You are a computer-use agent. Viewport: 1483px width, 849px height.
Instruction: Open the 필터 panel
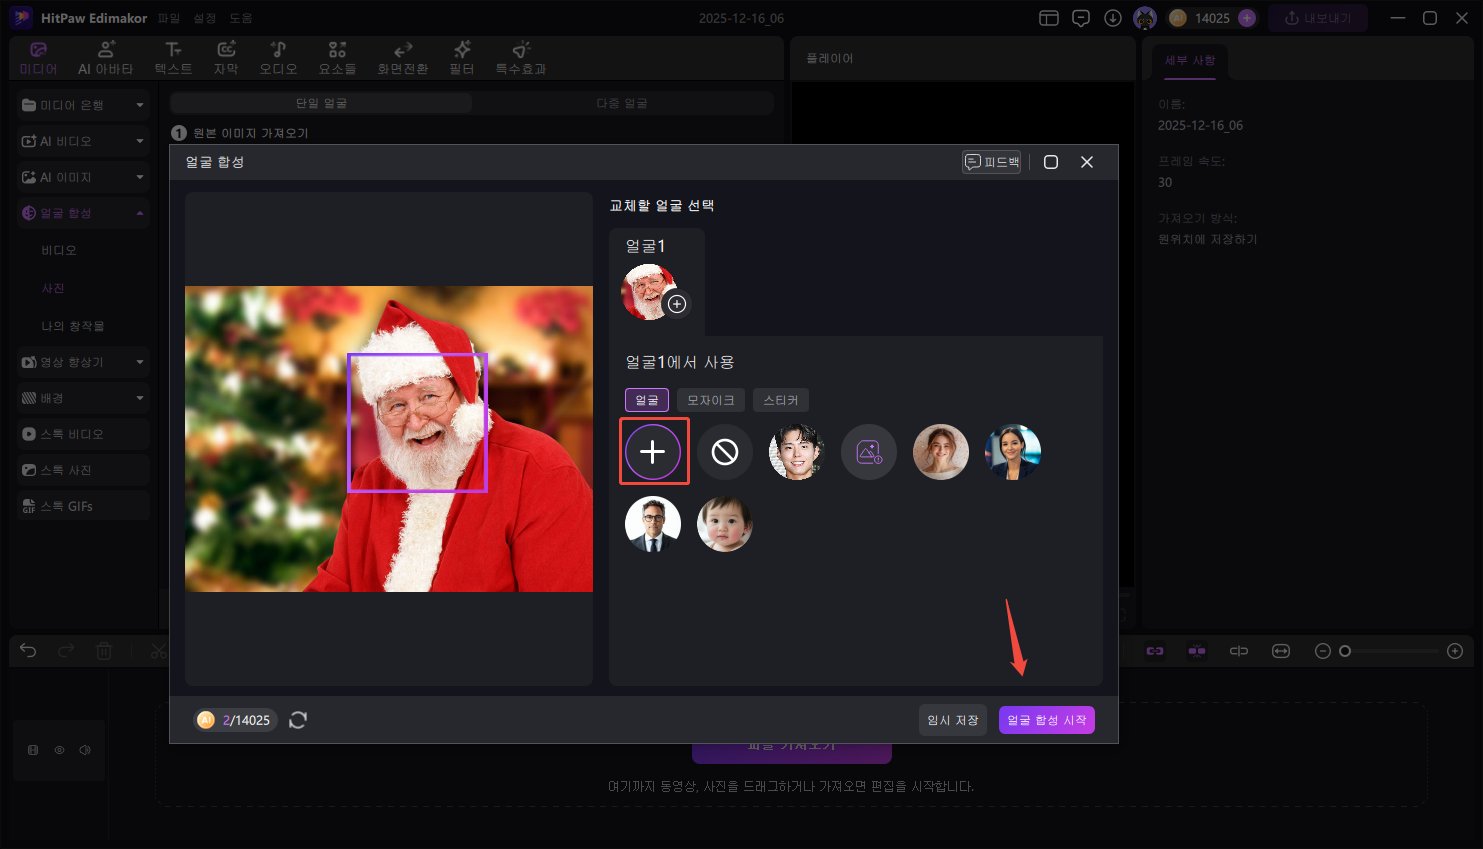tap(461, 56)
